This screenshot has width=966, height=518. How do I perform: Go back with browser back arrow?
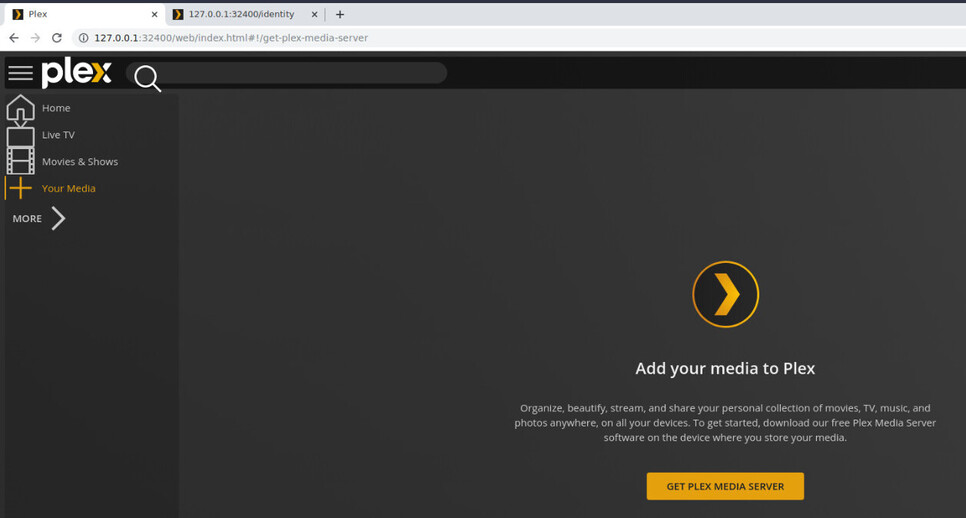[x=14, y=38]
